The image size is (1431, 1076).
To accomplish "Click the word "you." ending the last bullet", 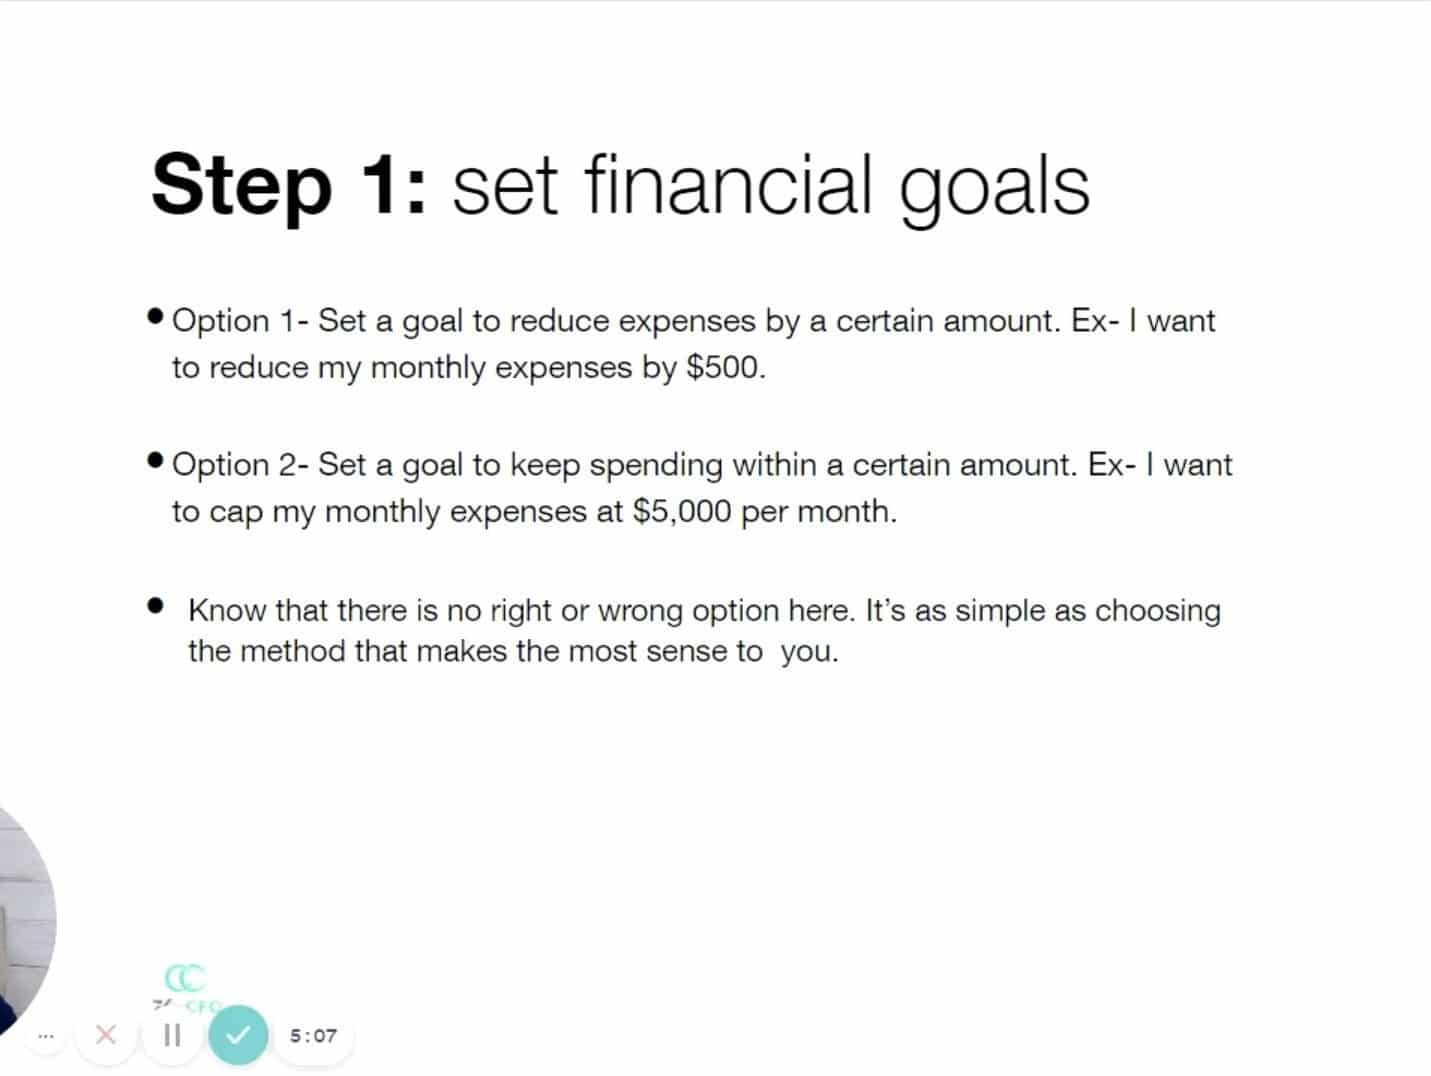I will coord(810,653).
